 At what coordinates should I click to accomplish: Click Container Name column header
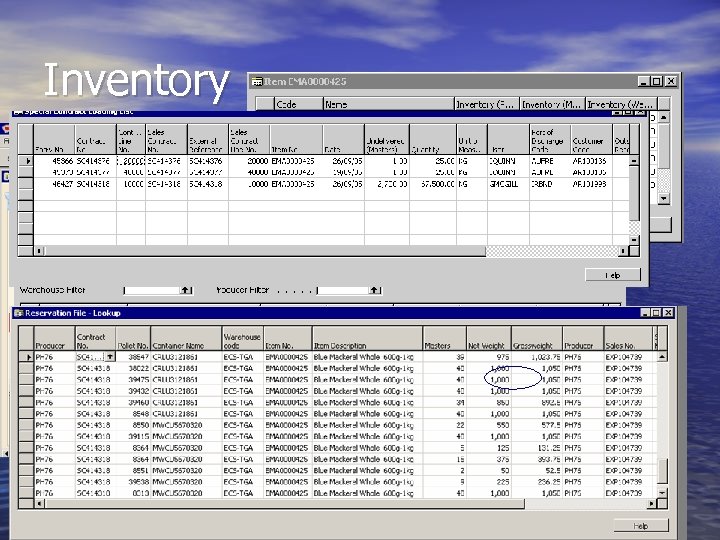click(x=186, y=339)
